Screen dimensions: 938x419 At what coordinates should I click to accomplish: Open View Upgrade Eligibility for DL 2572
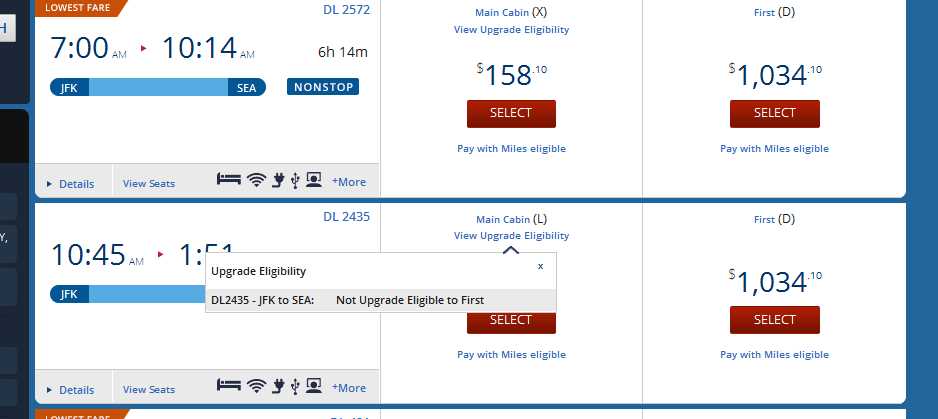[511, 30]
